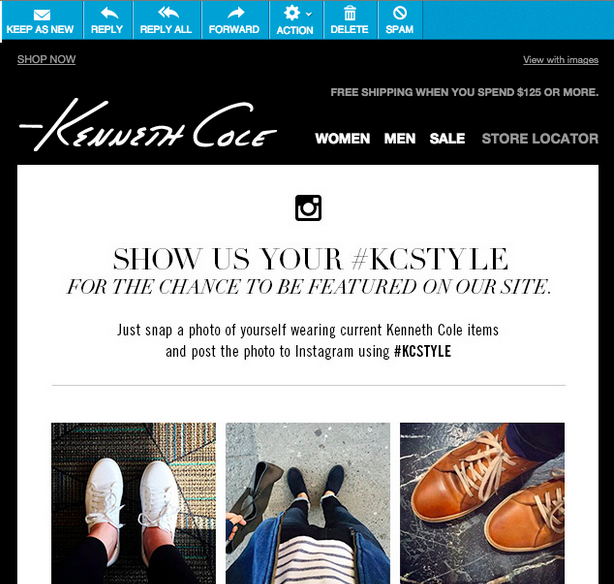This screenshot has height=584, width=614.
Task: Select WOMEN in the navigation menu
Action: tap(343, 138)
